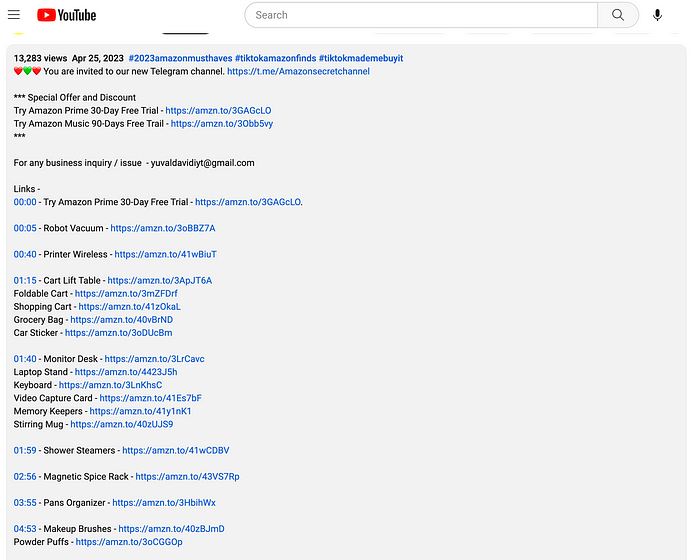The height and width of the screenshot is (560, 700).
Task: Jump to timestamp 00:40
Action: pos(25,255)
